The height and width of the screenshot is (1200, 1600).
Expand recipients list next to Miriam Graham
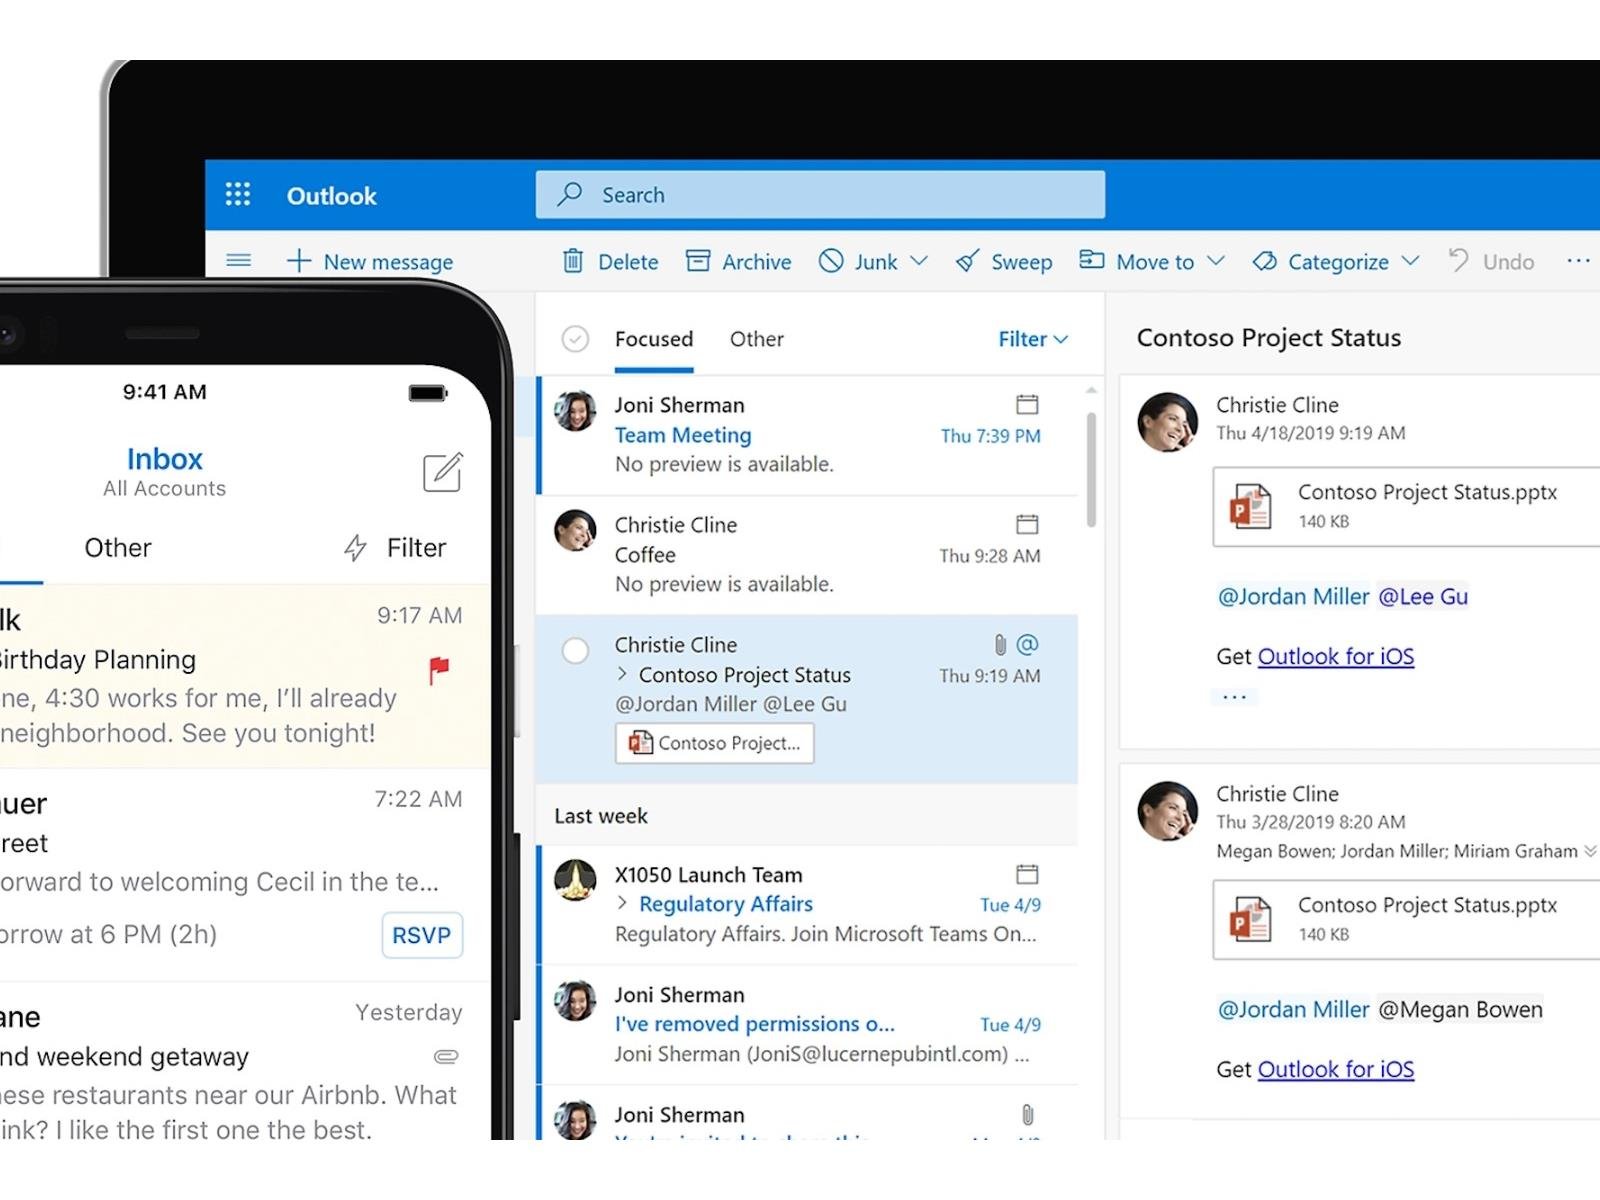[x=1590, y=851]
